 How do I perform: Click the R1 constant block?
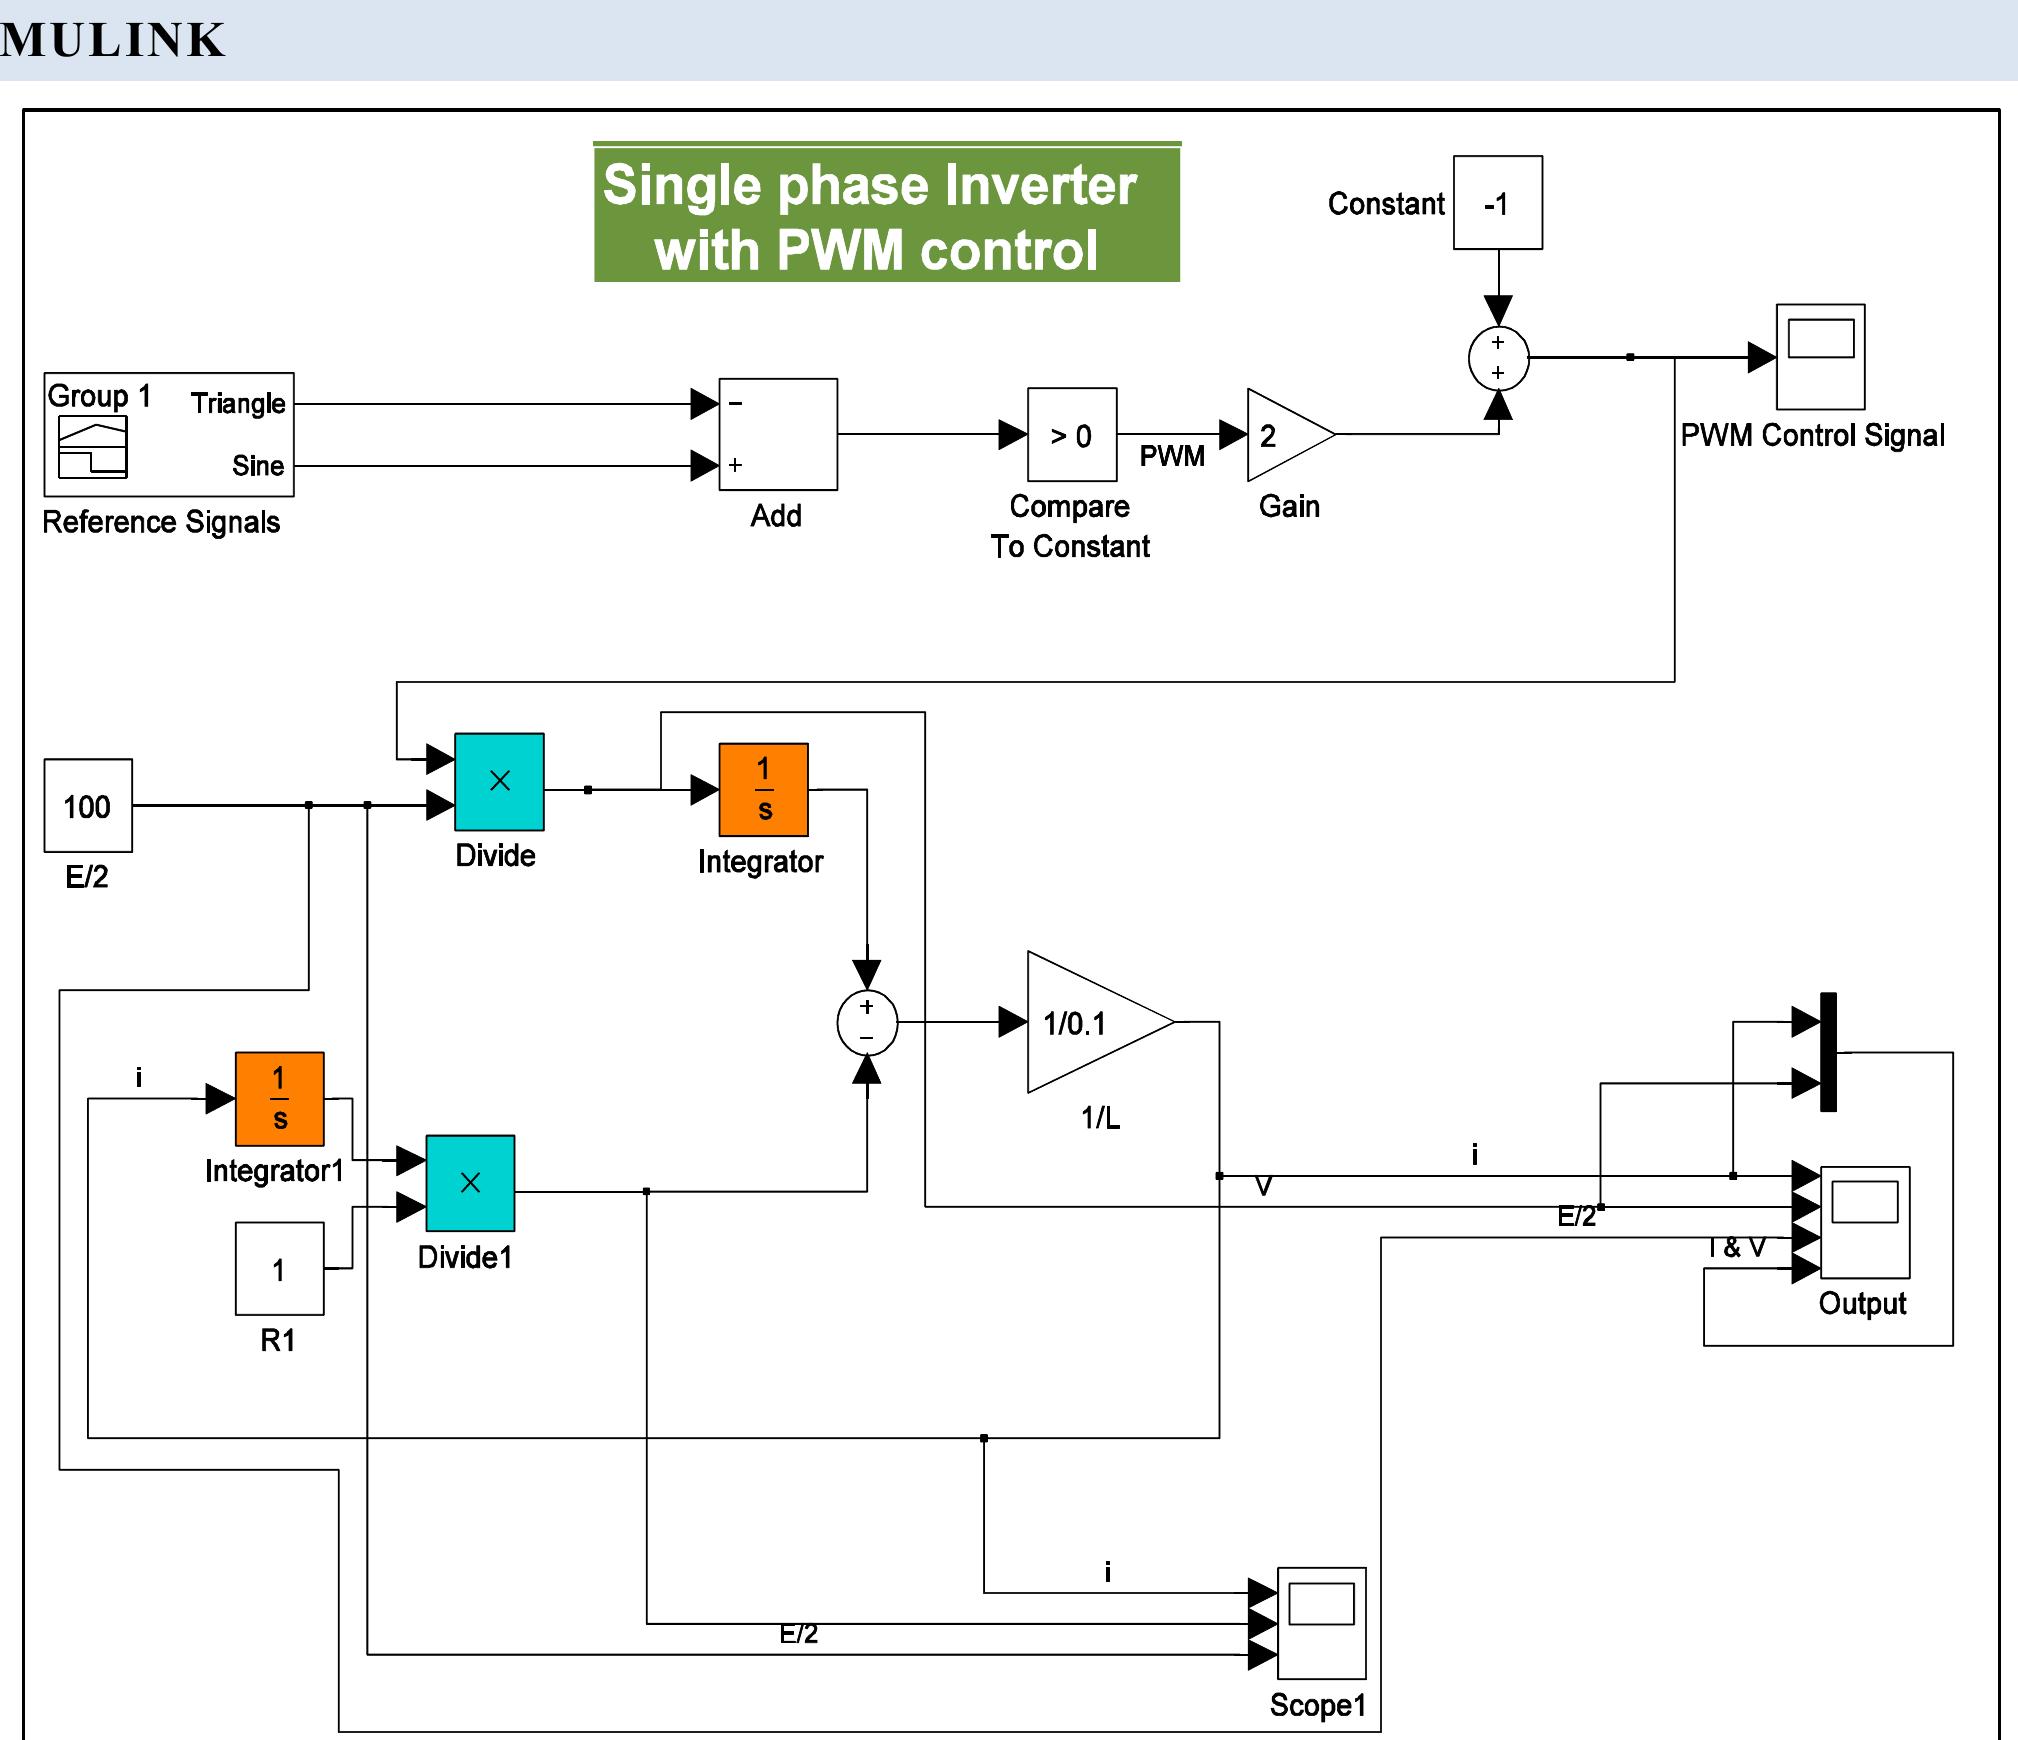tap(279, 1268)
